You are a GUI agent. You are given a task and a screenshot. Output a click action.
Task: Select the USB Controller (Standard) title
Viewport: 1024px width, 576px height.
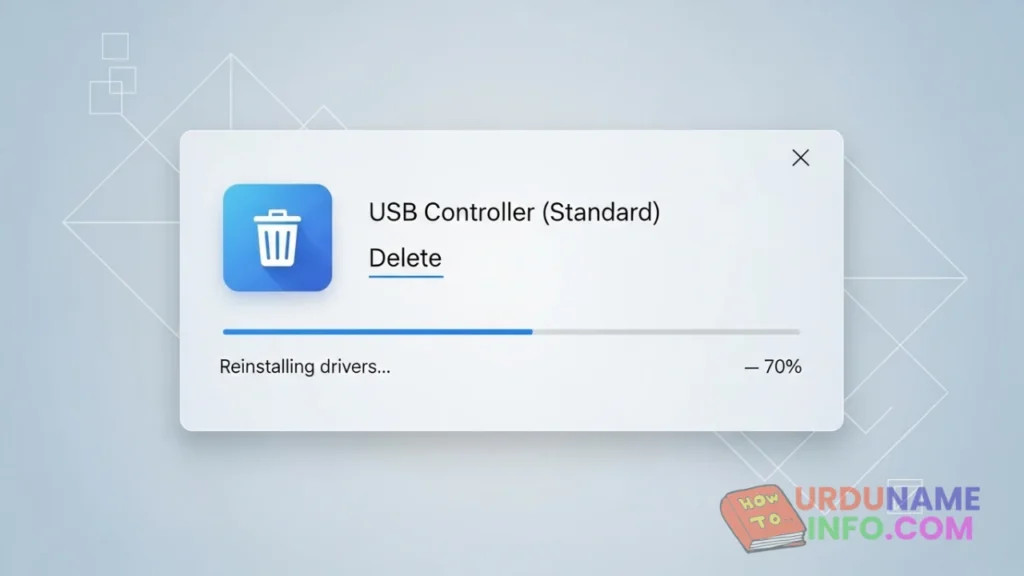[x=514, y=212]
